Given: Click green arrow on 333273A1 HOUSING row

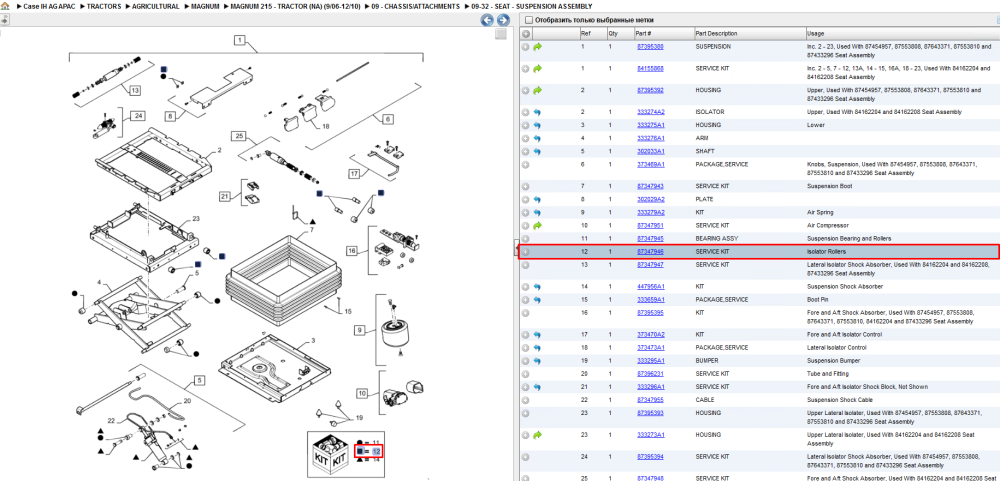Looking at the screenshot, I should (x=538, y=435).
